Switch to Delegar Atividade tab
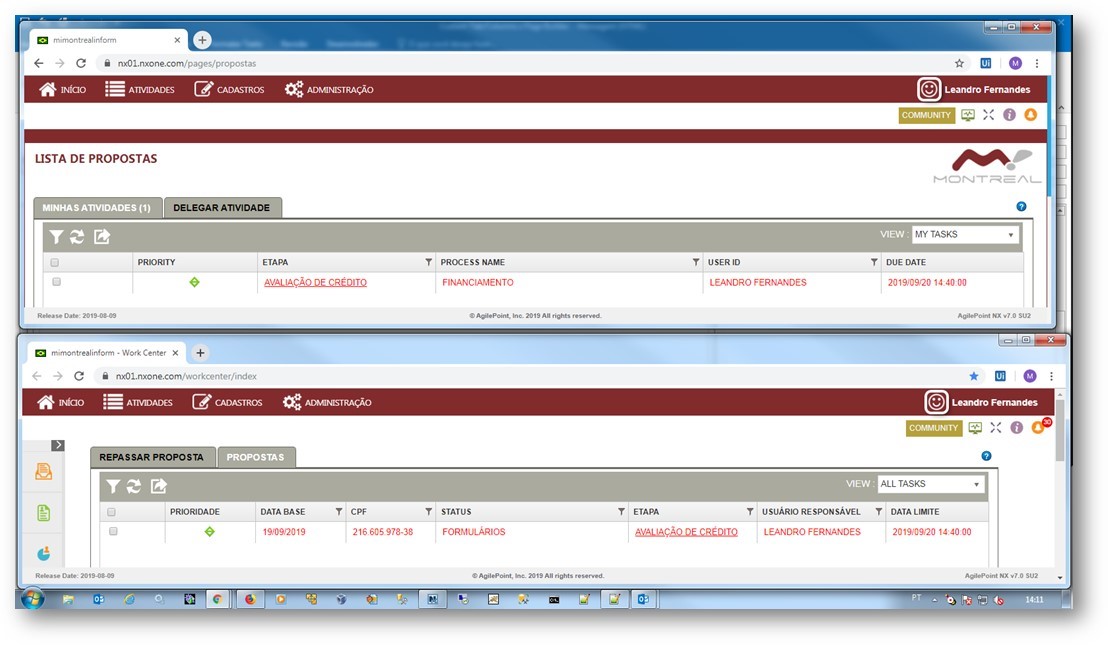The image size is (1108, 645). tap(222, 208)
